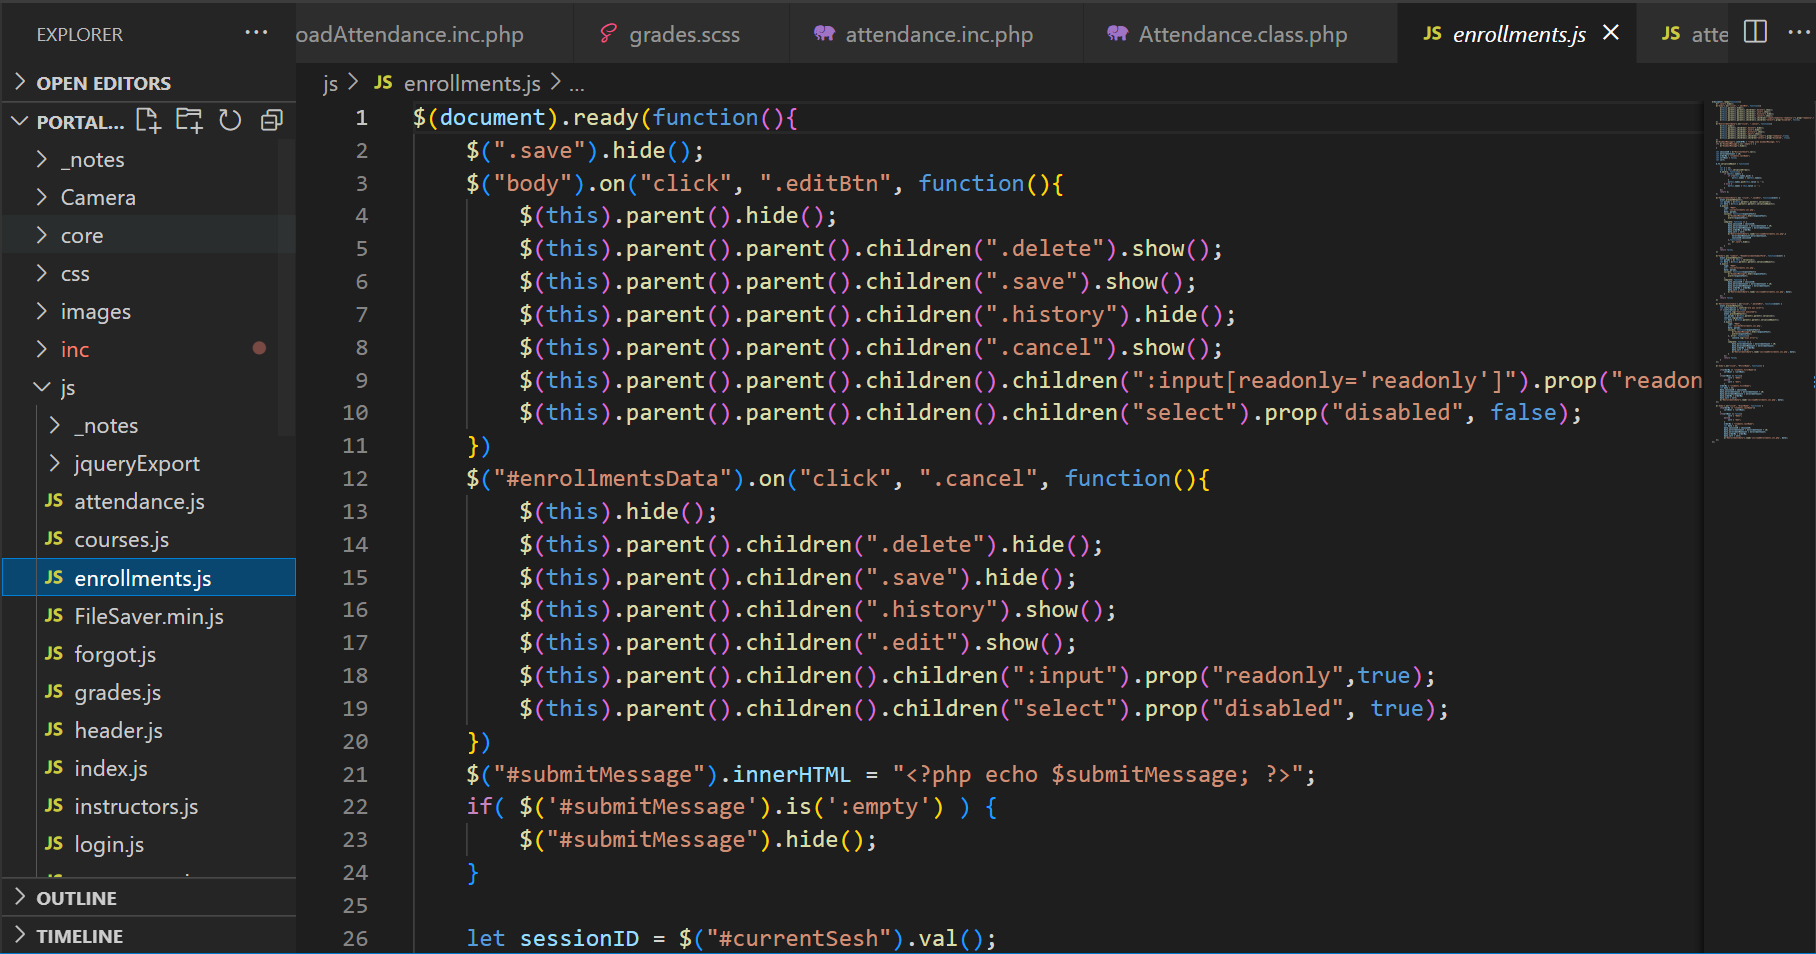Click the breadcrumb ellipsis symbol segment
Image resolution: width=1816 pixels, height=954 pixels.
click(x=577, y=84)
